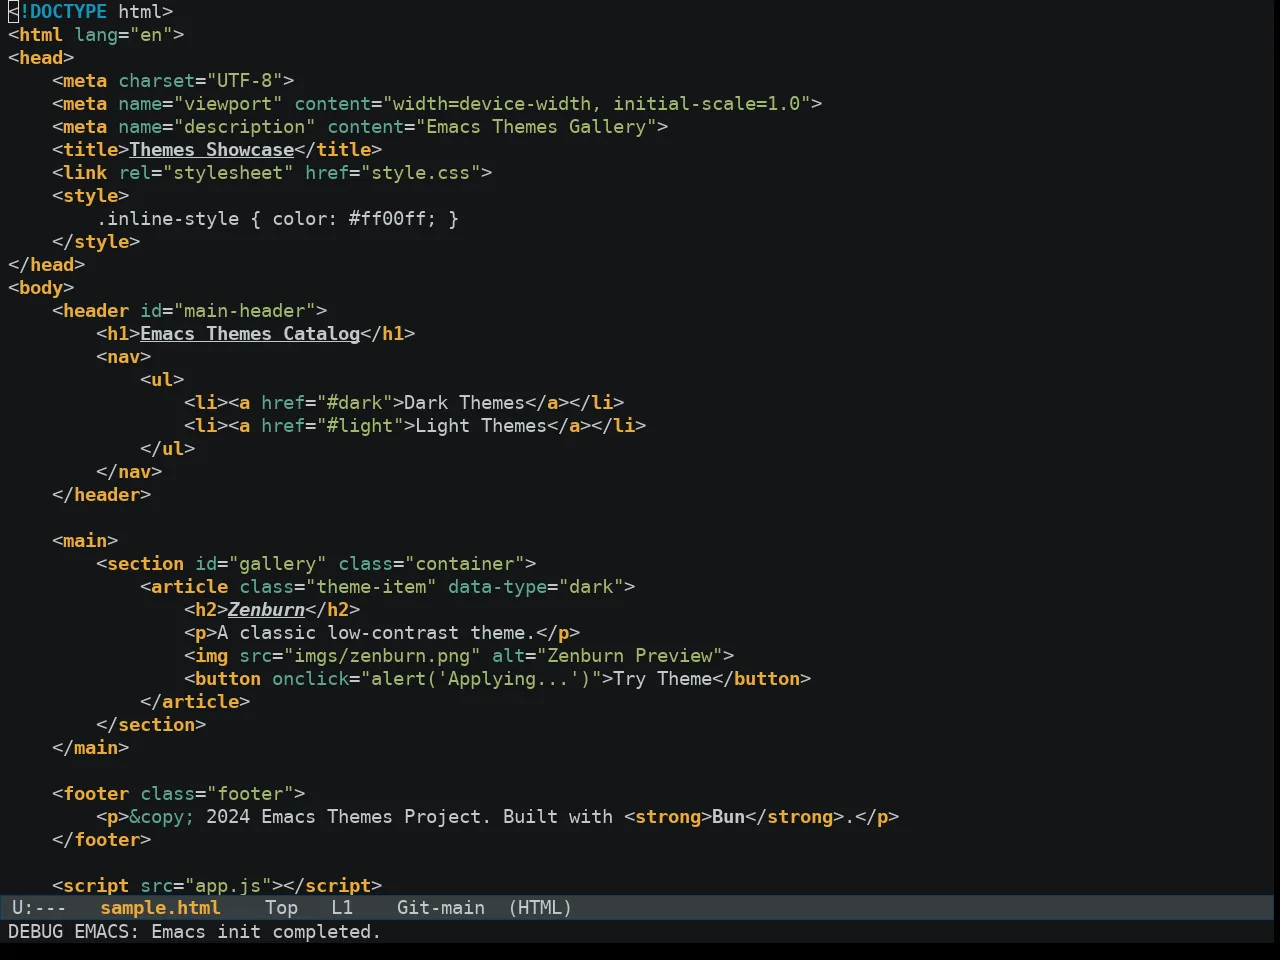Click the "#dark" href value
1280x960 pixels.
click(x=354, y=403)
